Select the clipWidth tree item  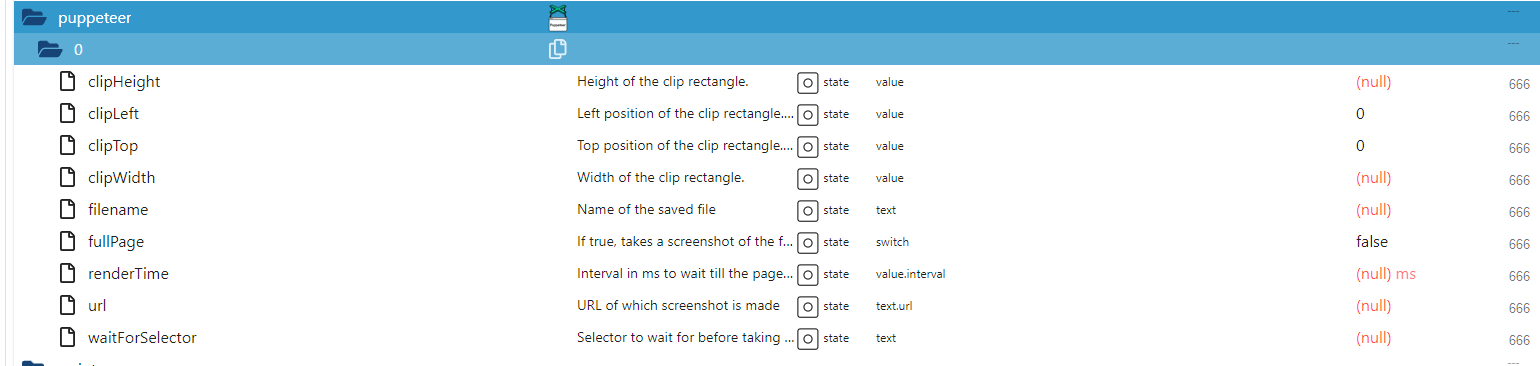tap(121, 177)
